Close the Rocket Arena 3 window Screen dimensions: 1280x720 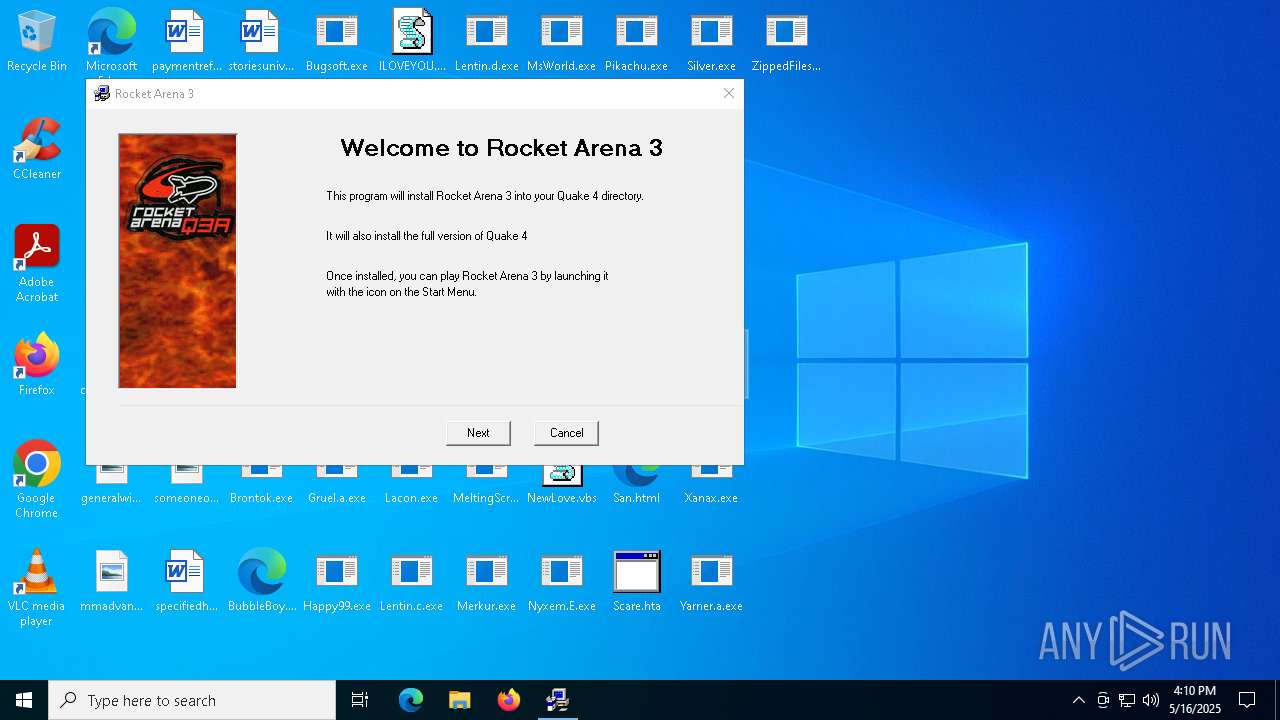[729, 93]
